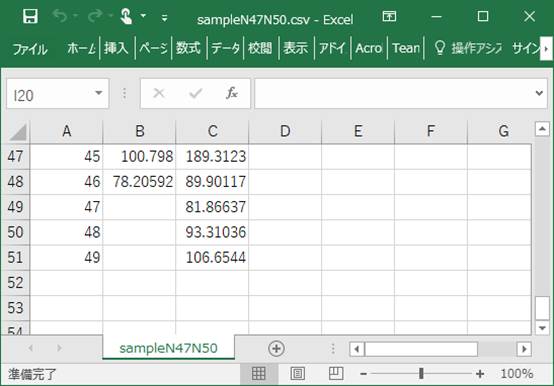The image size is (554, 386).
Task: Switch to the 挿入 ribbon tab
Action: [x=116, y=48]
